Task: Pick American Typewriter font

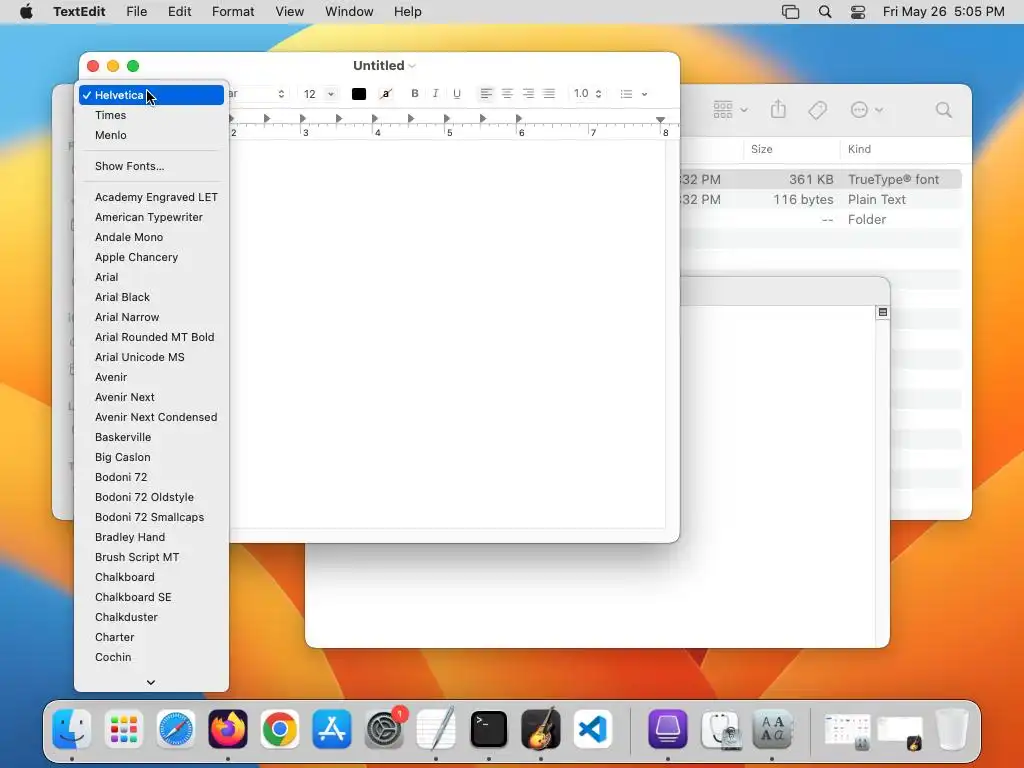Action: 152,217
